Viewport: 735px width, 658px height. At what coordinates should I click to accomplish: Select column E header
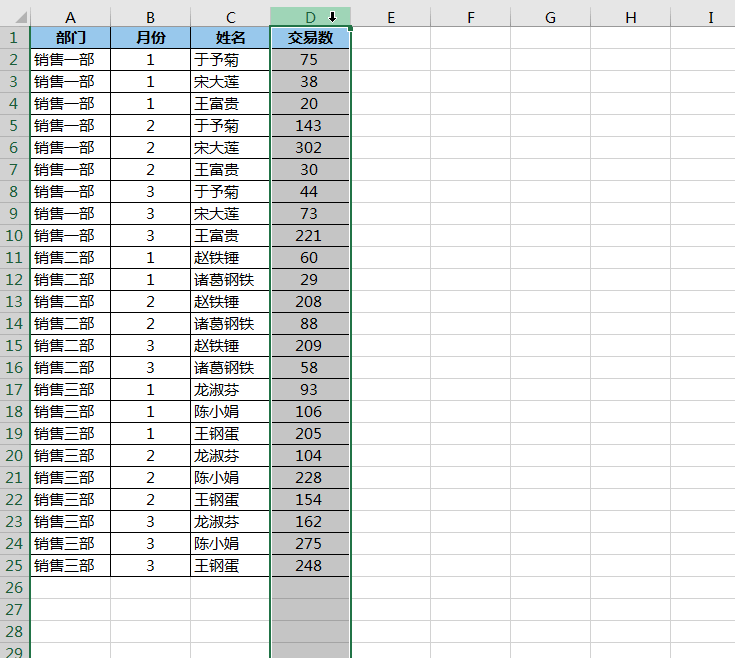[x=391, y=17]
